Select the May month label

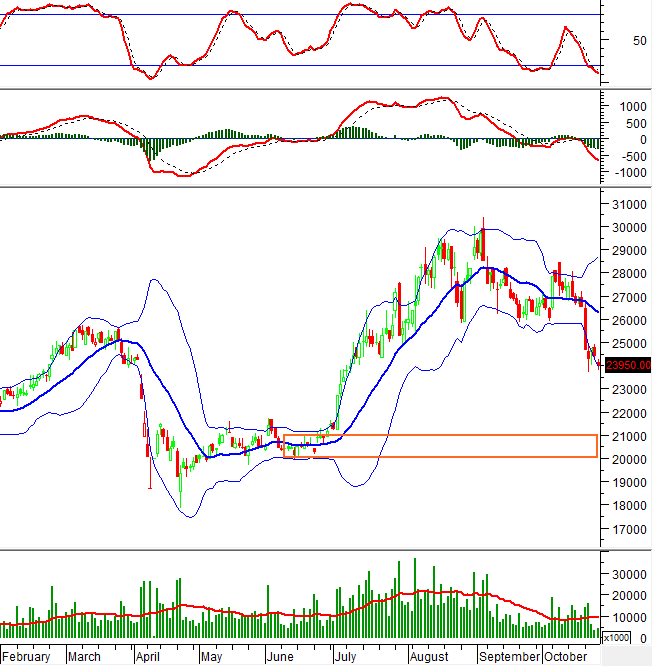[211, 657]
